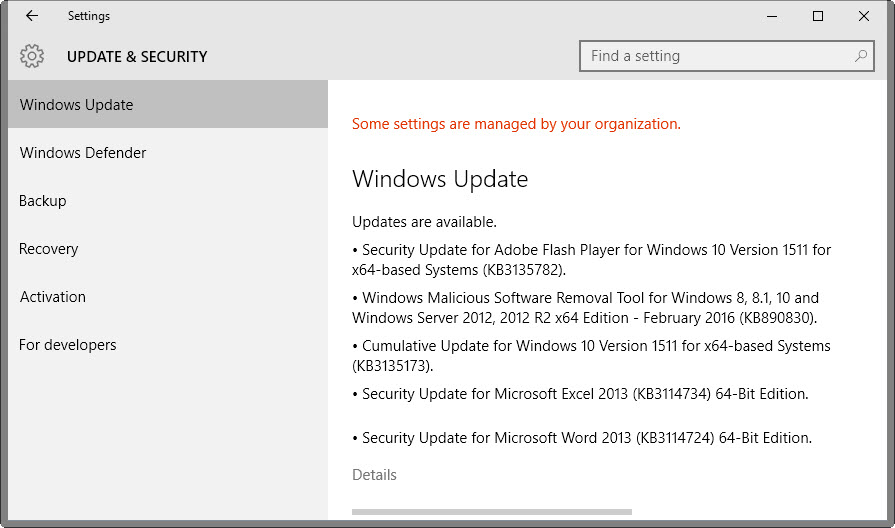Minimize the Settings window

click(772, 16)
